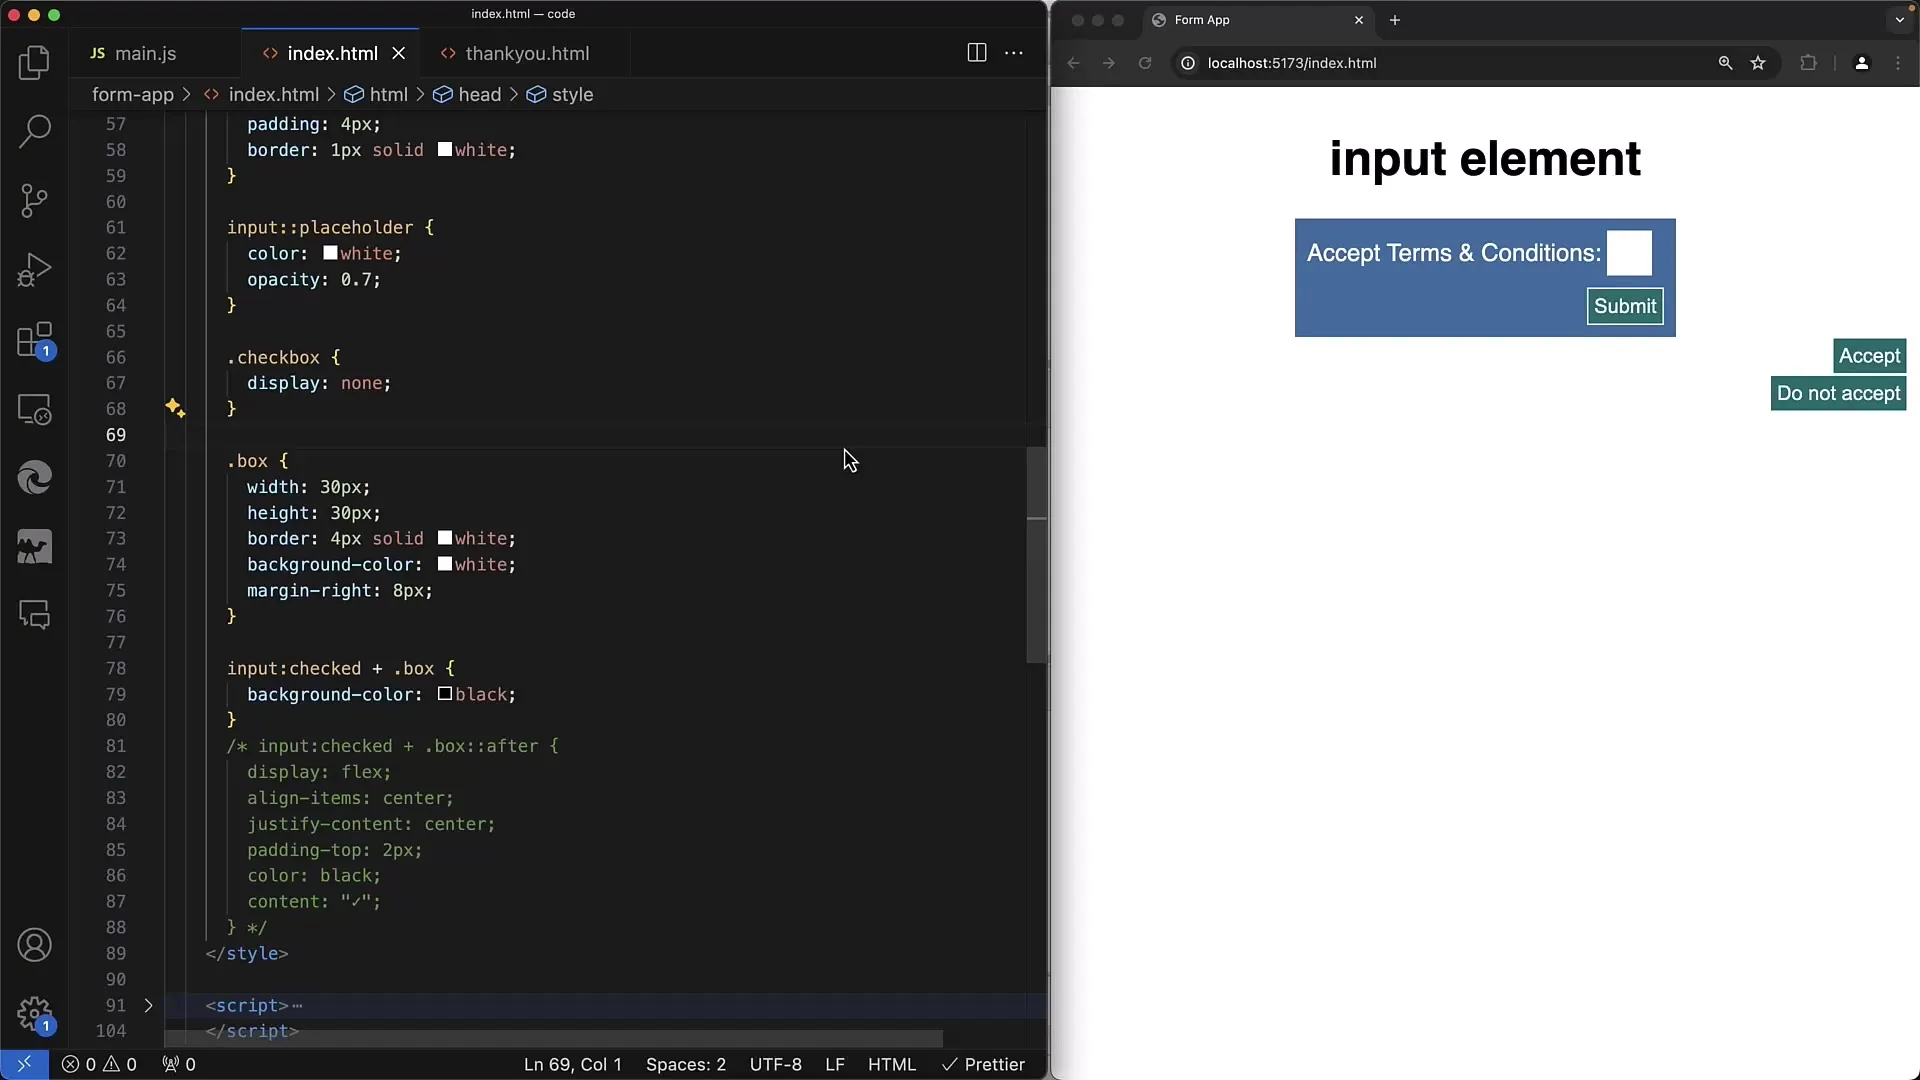Image resolution: width=1920 pixels, height=1080 pixels.
Task: Click the UTF-8 status bar item
Action: coord(775,1064)
